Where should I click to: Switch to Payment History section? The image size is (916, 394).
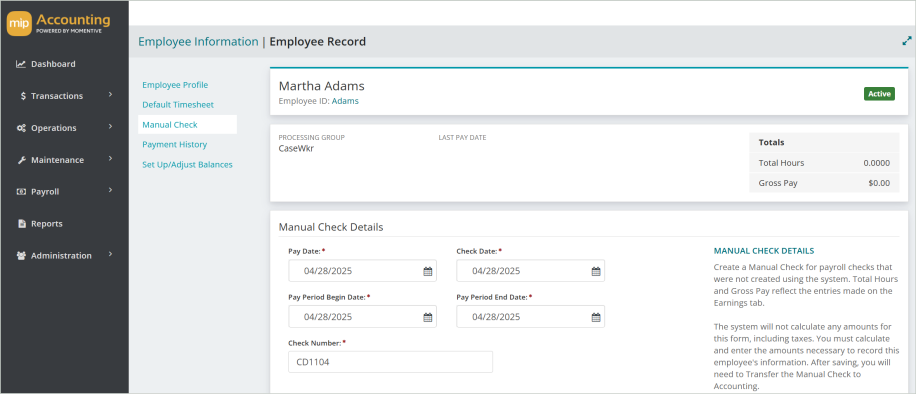pos(175,144)
